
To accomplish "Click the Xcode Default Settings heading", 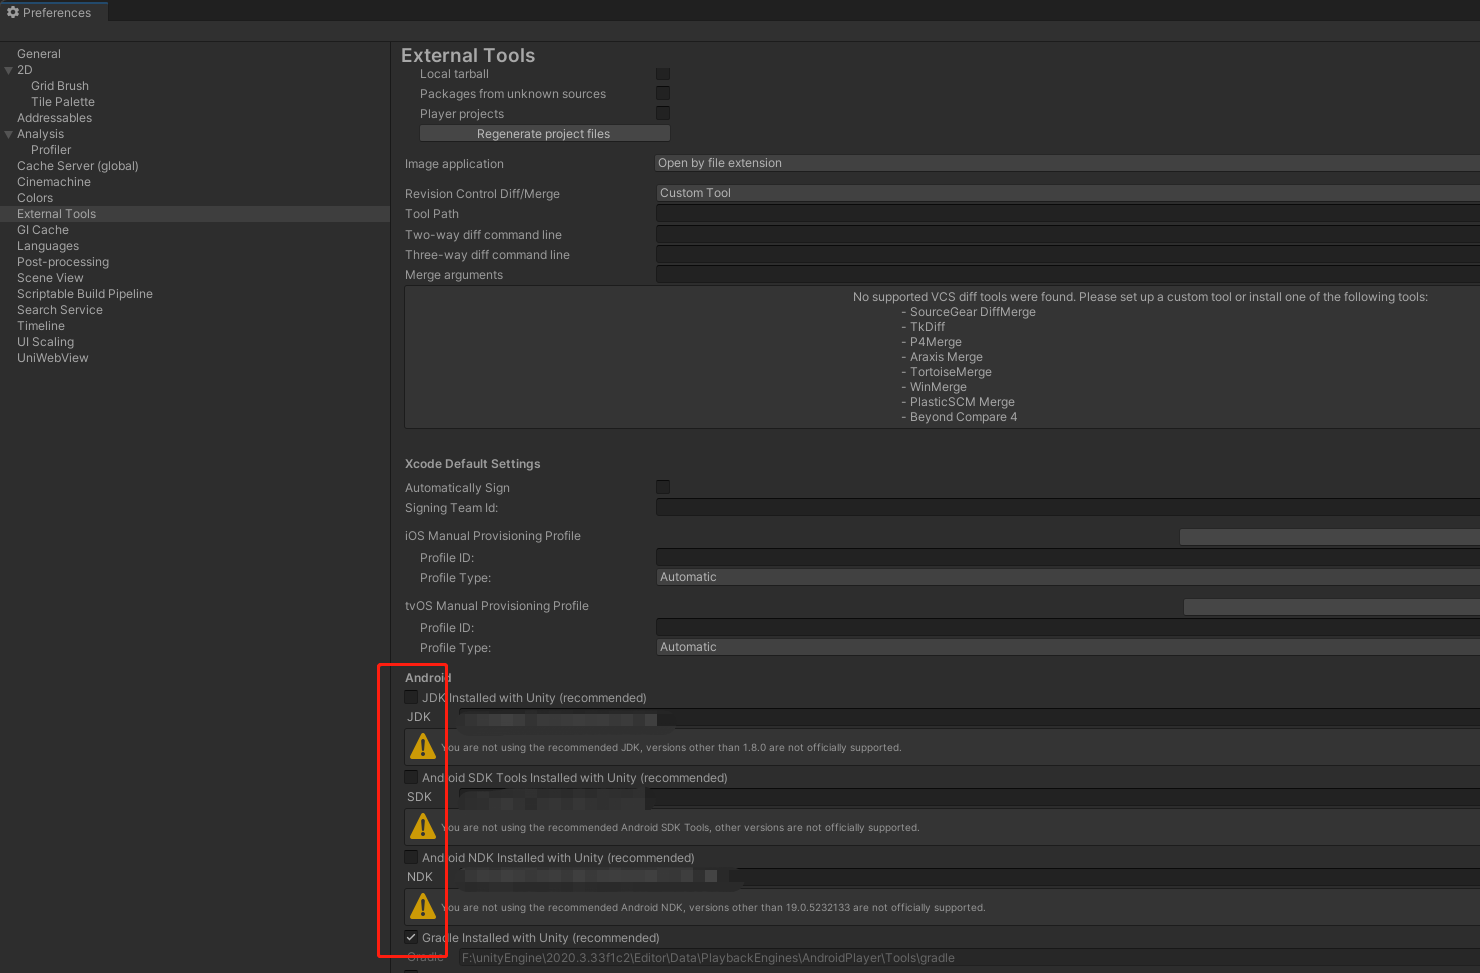I will coord(472,464).
